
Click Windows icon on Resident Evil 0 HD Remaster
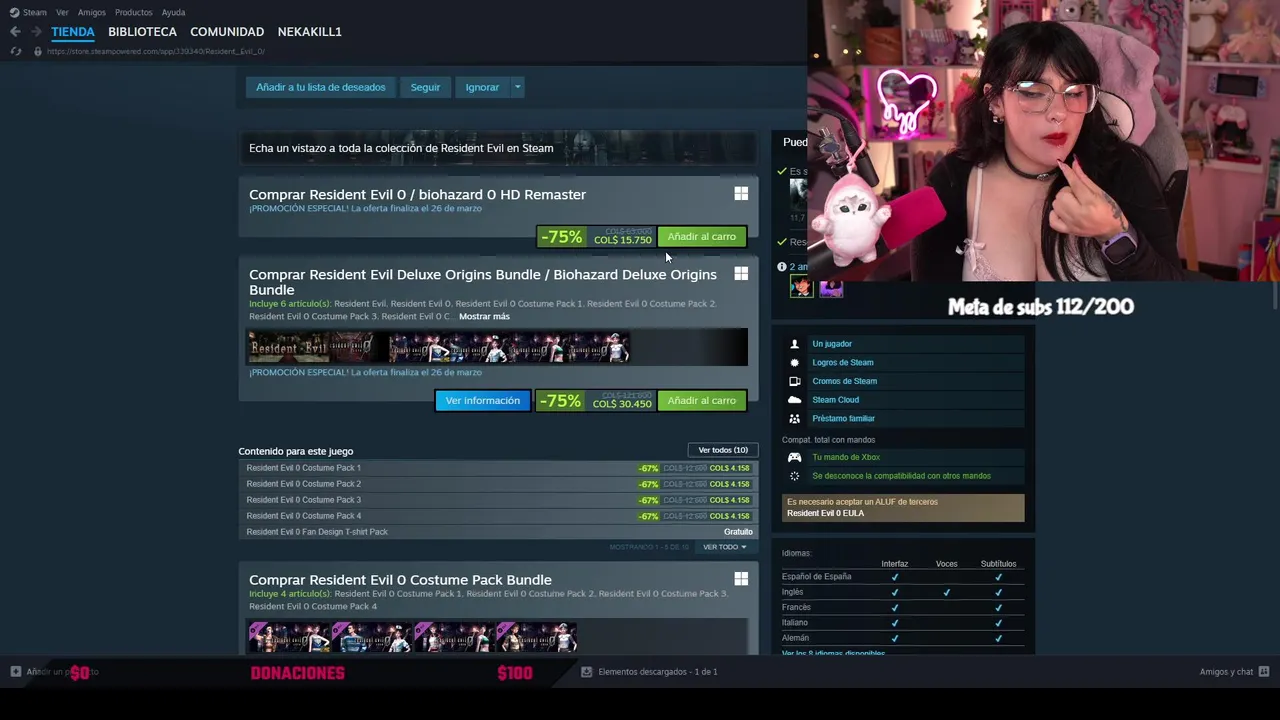tap(741, 194)
